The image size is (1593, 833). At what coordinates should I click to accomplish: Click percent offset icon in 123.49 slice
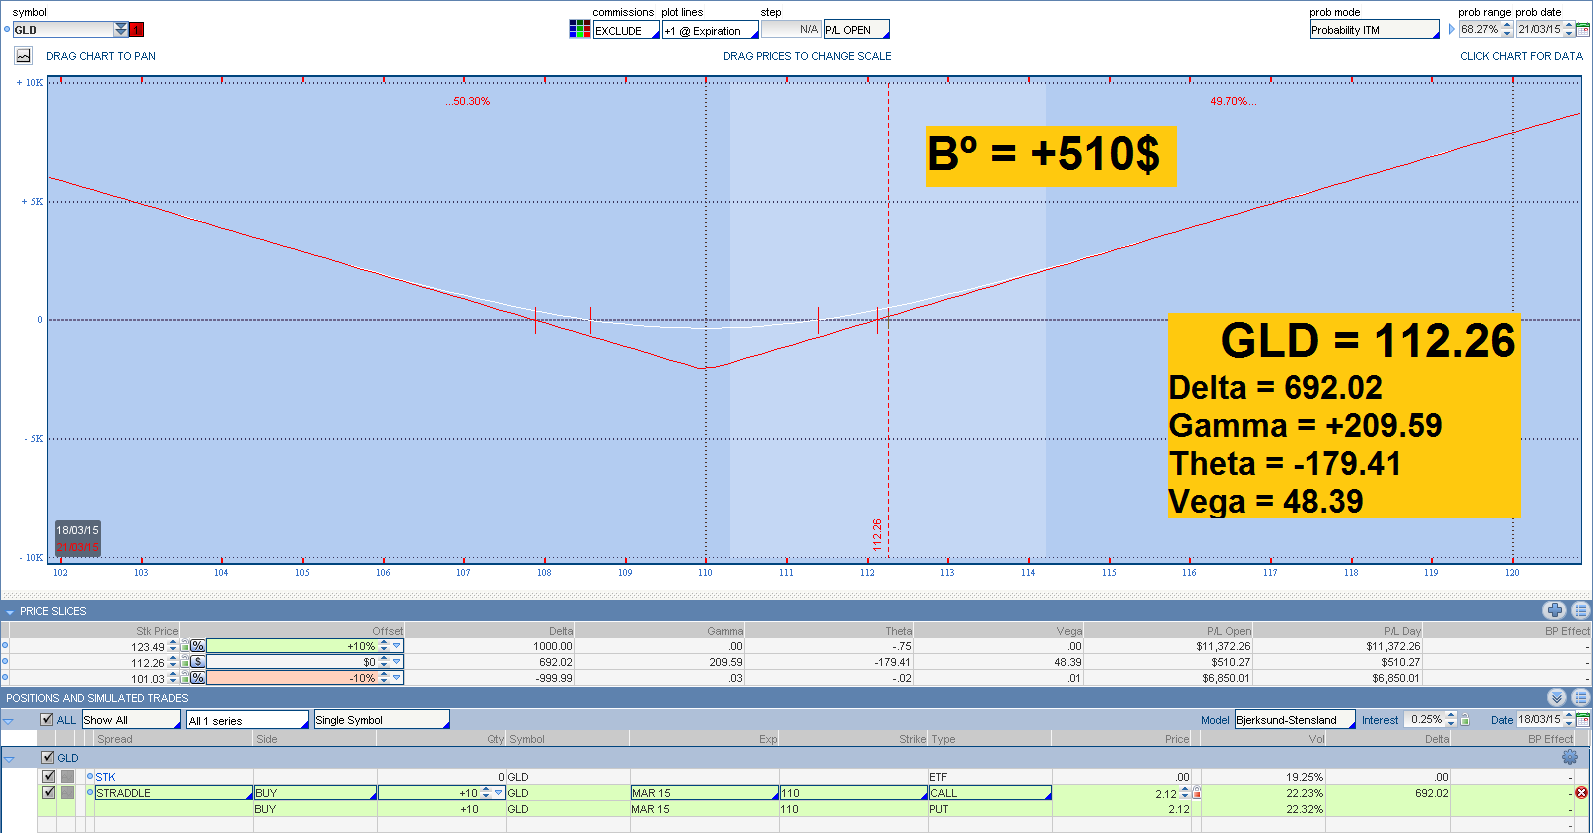(197, 646)
